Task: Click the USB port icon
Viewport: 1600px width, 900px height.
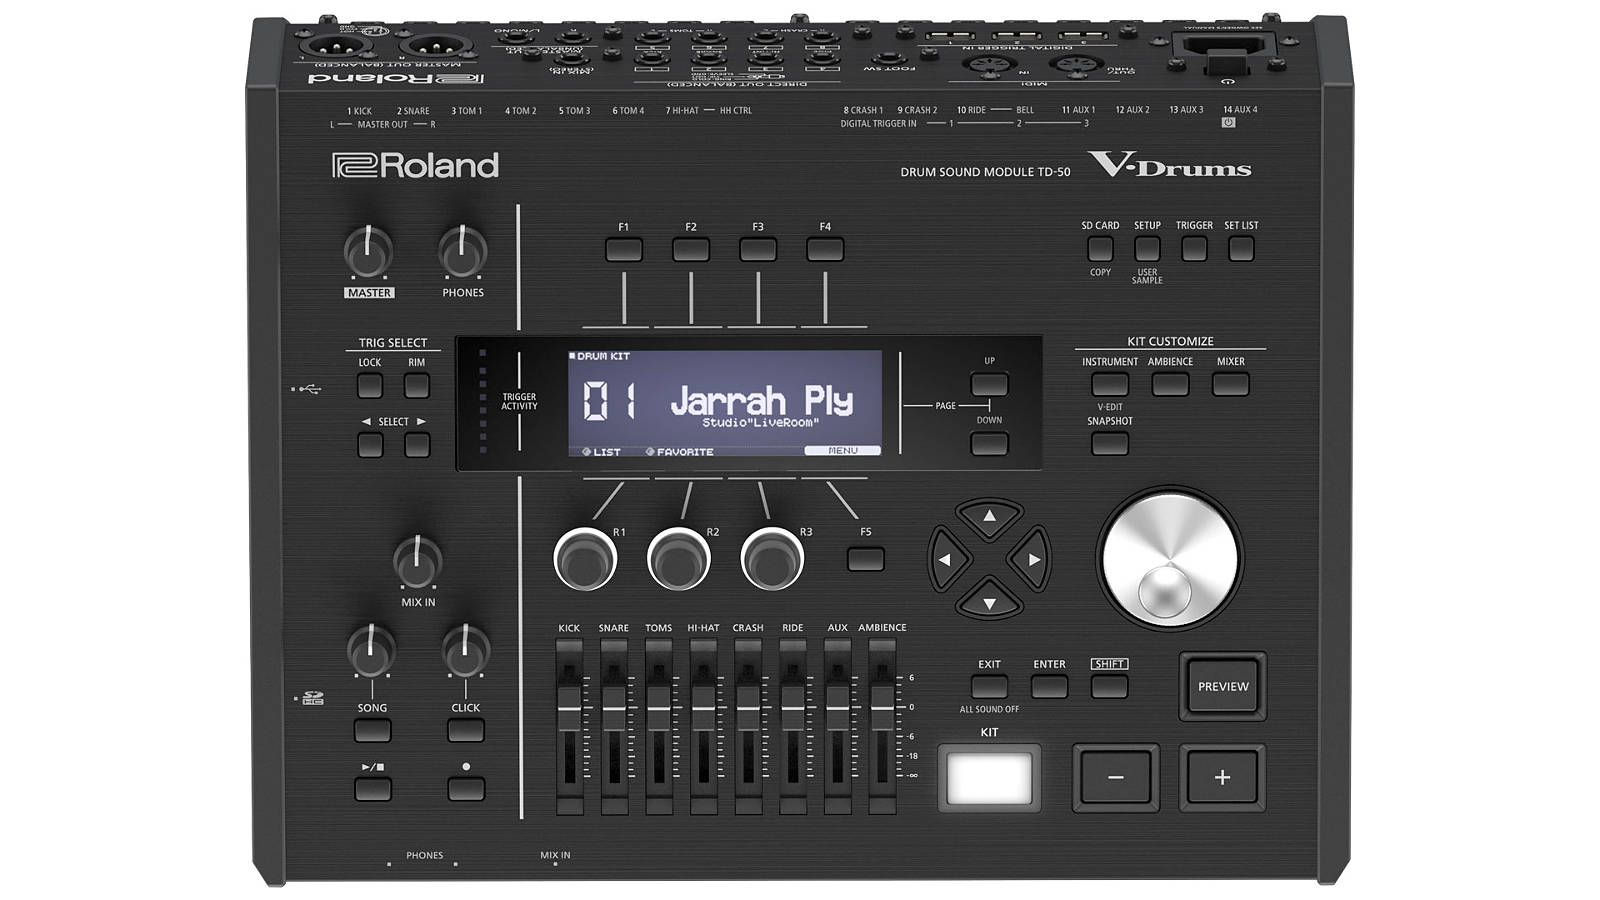Action: point(308,388)
